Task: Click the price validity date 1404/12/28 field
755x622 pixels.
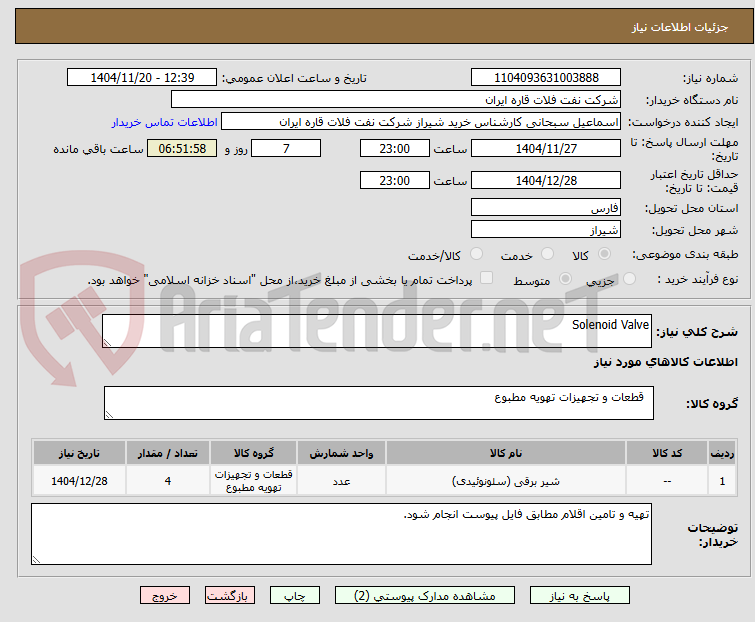Action: tap(546, 180)
